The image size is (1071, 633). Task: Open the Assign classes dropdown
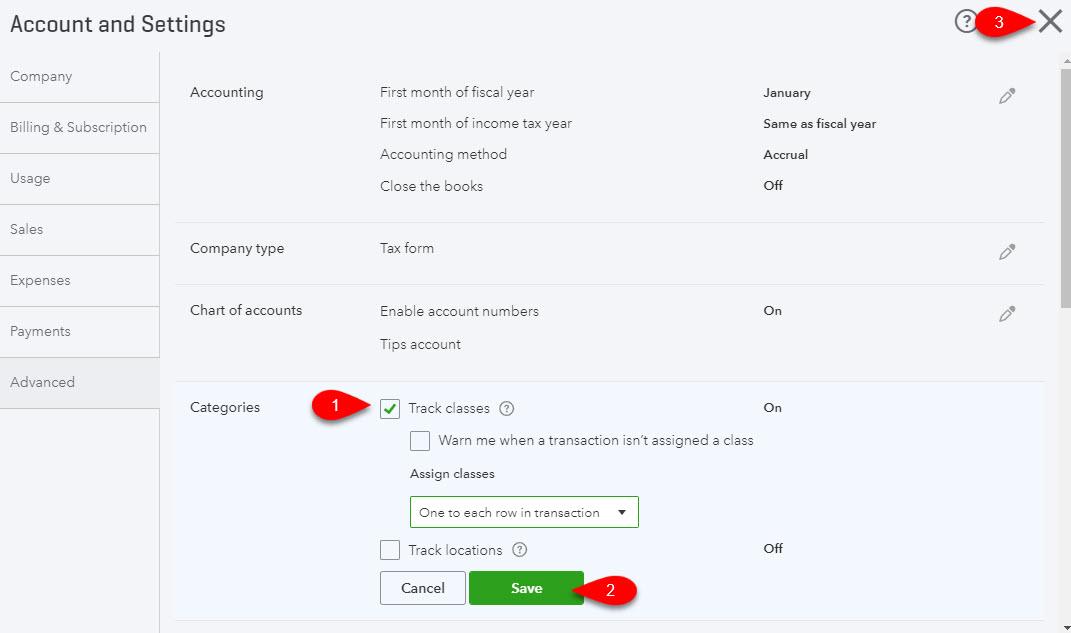524,512
